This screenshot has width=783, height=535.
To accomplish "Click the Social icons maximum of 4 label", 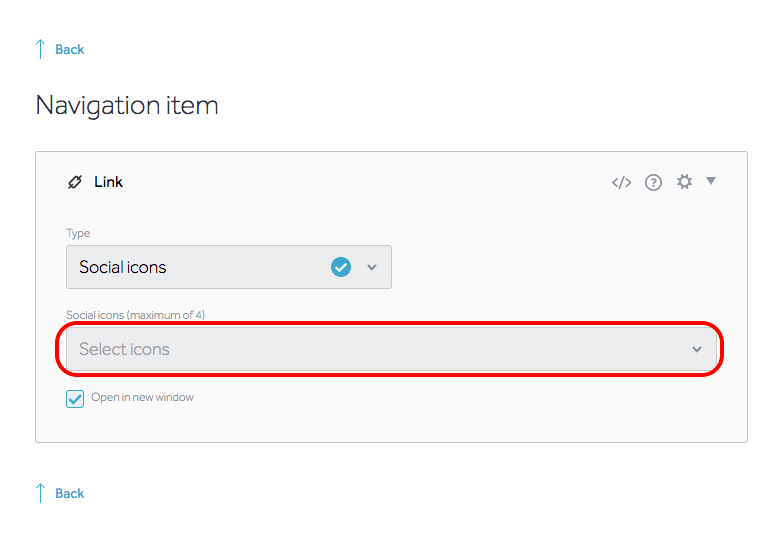I will [x=135, y=315].
